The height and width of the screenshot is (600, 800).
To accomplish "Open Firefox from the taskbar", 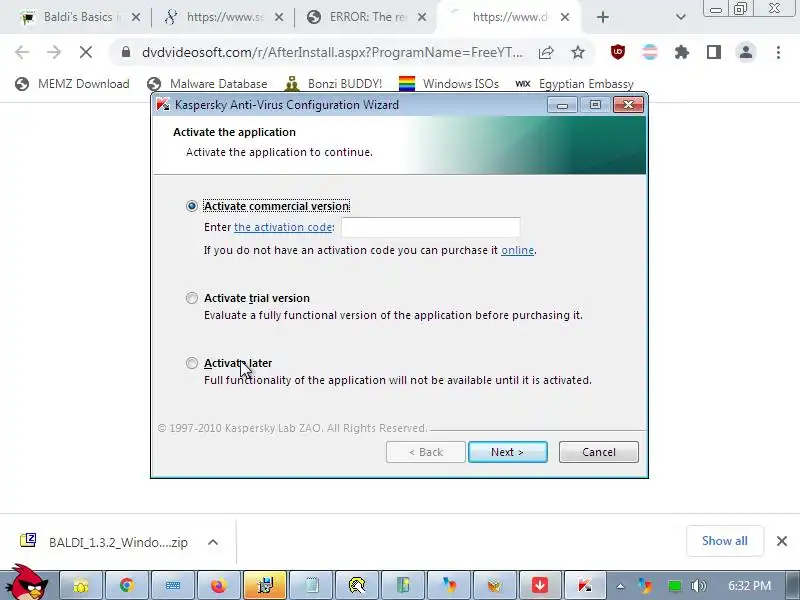I will tap(218, 585).
